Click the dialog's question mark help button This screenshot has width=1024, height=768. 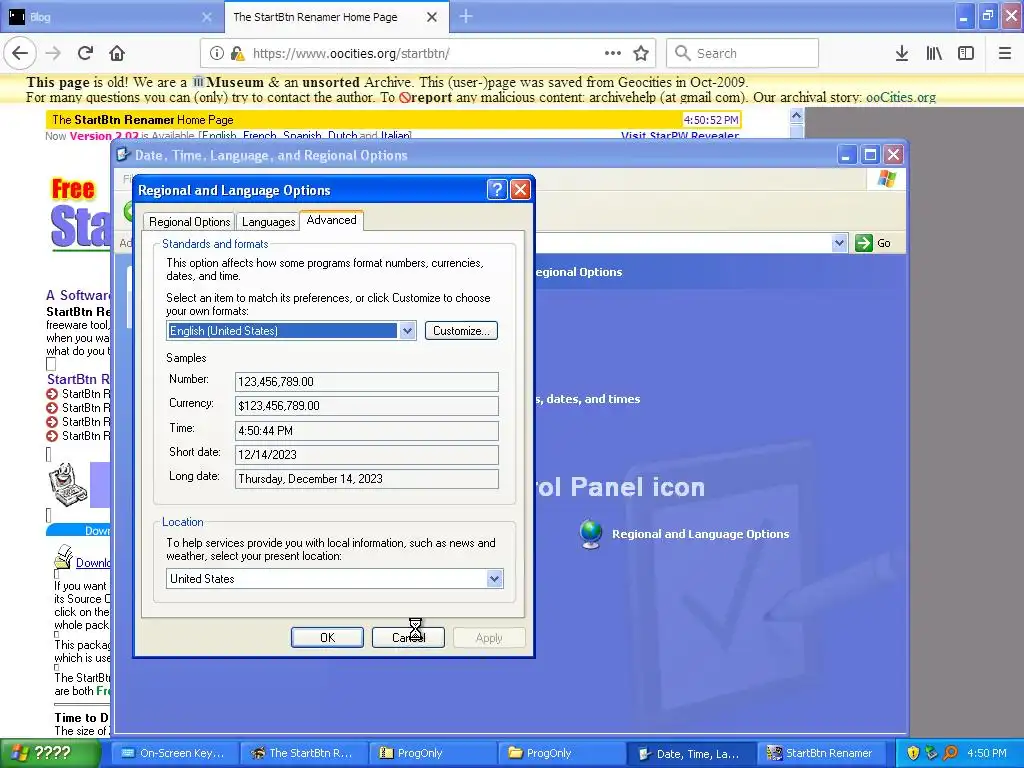(x=497, y=189)
